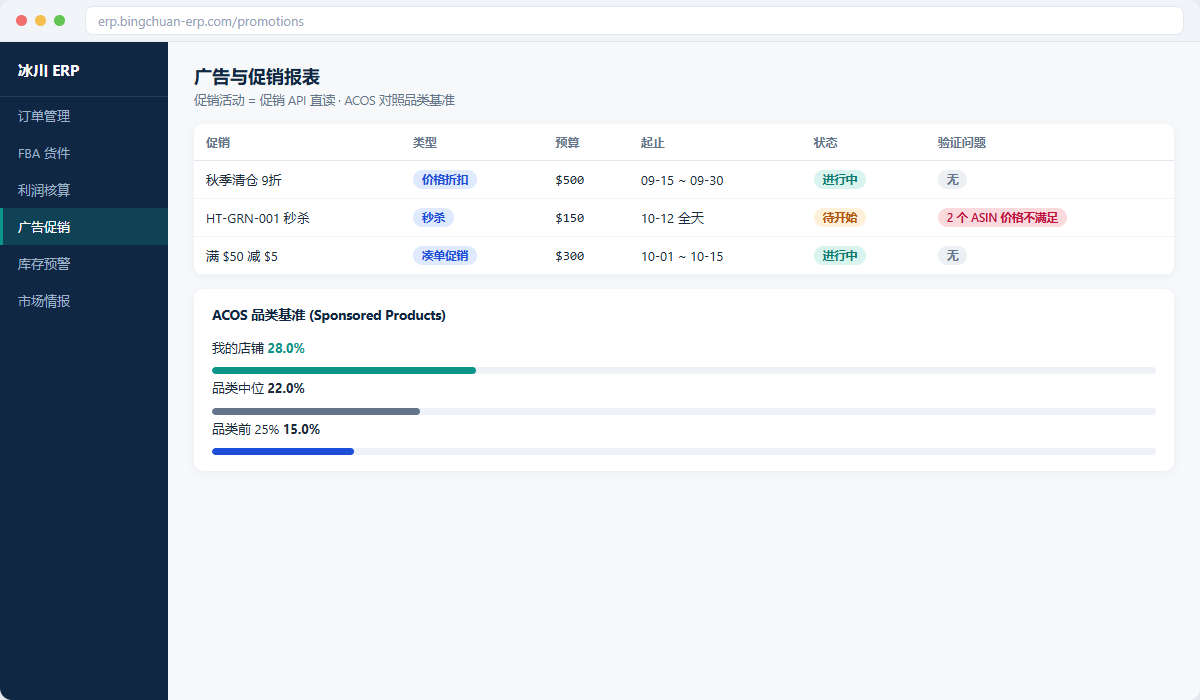1200x700 pixels.
Task: Click the $150 budget cell
Action: (570, 218)
